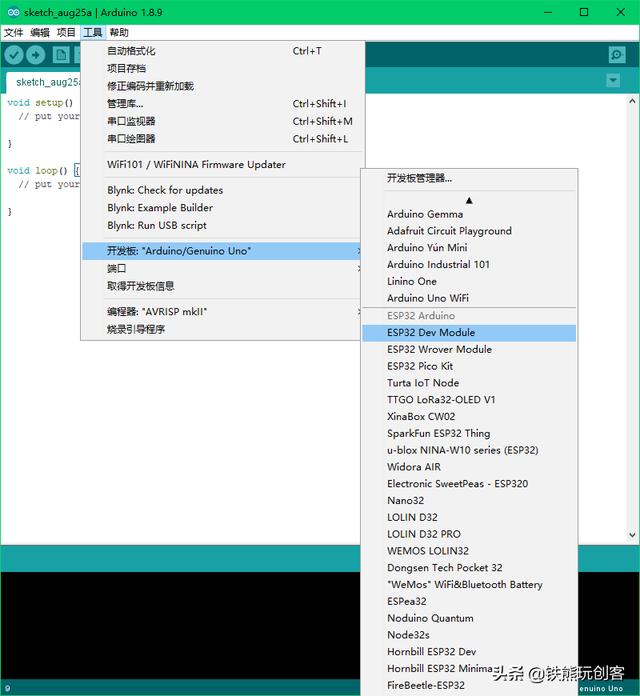The width and height of the screenshot is (640, 696).
Task: Click the void loop() code line
Action: (x=43, y=170)
